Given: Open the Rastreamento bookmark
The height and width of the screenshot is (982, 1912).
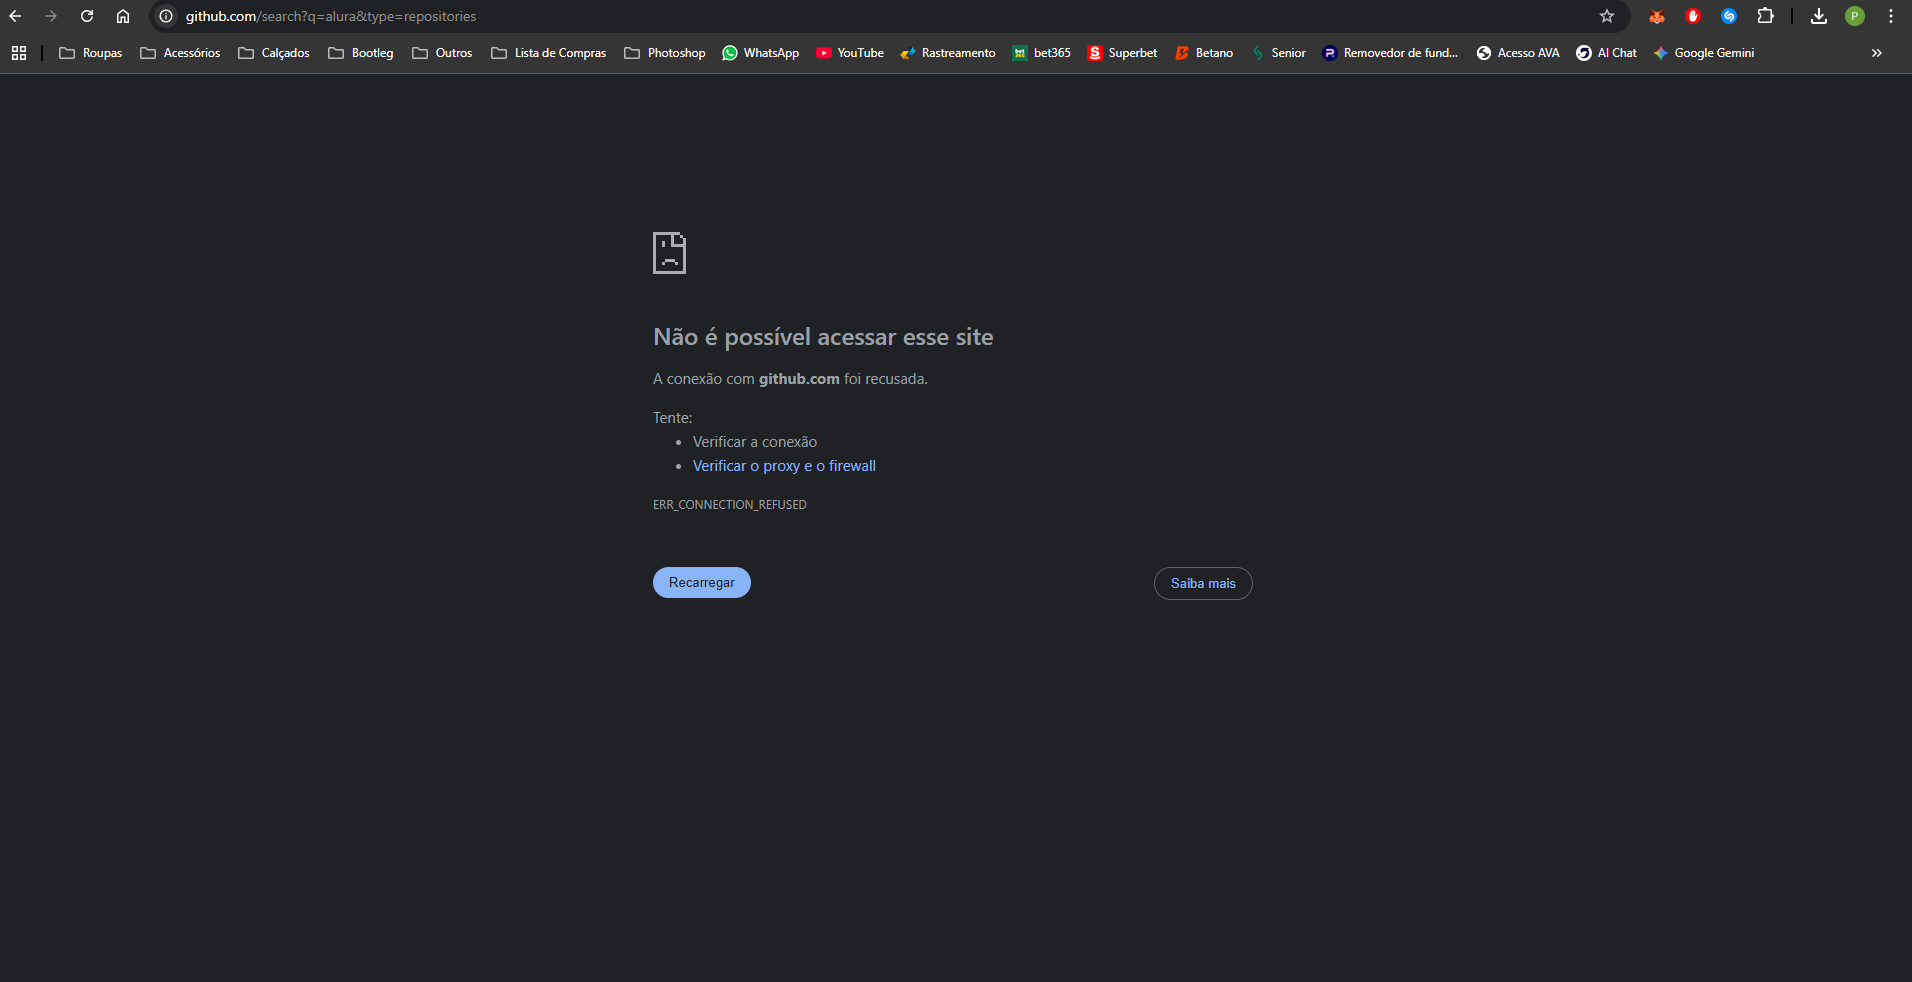Looking at the screenshot, I should (x=948, y=53).
